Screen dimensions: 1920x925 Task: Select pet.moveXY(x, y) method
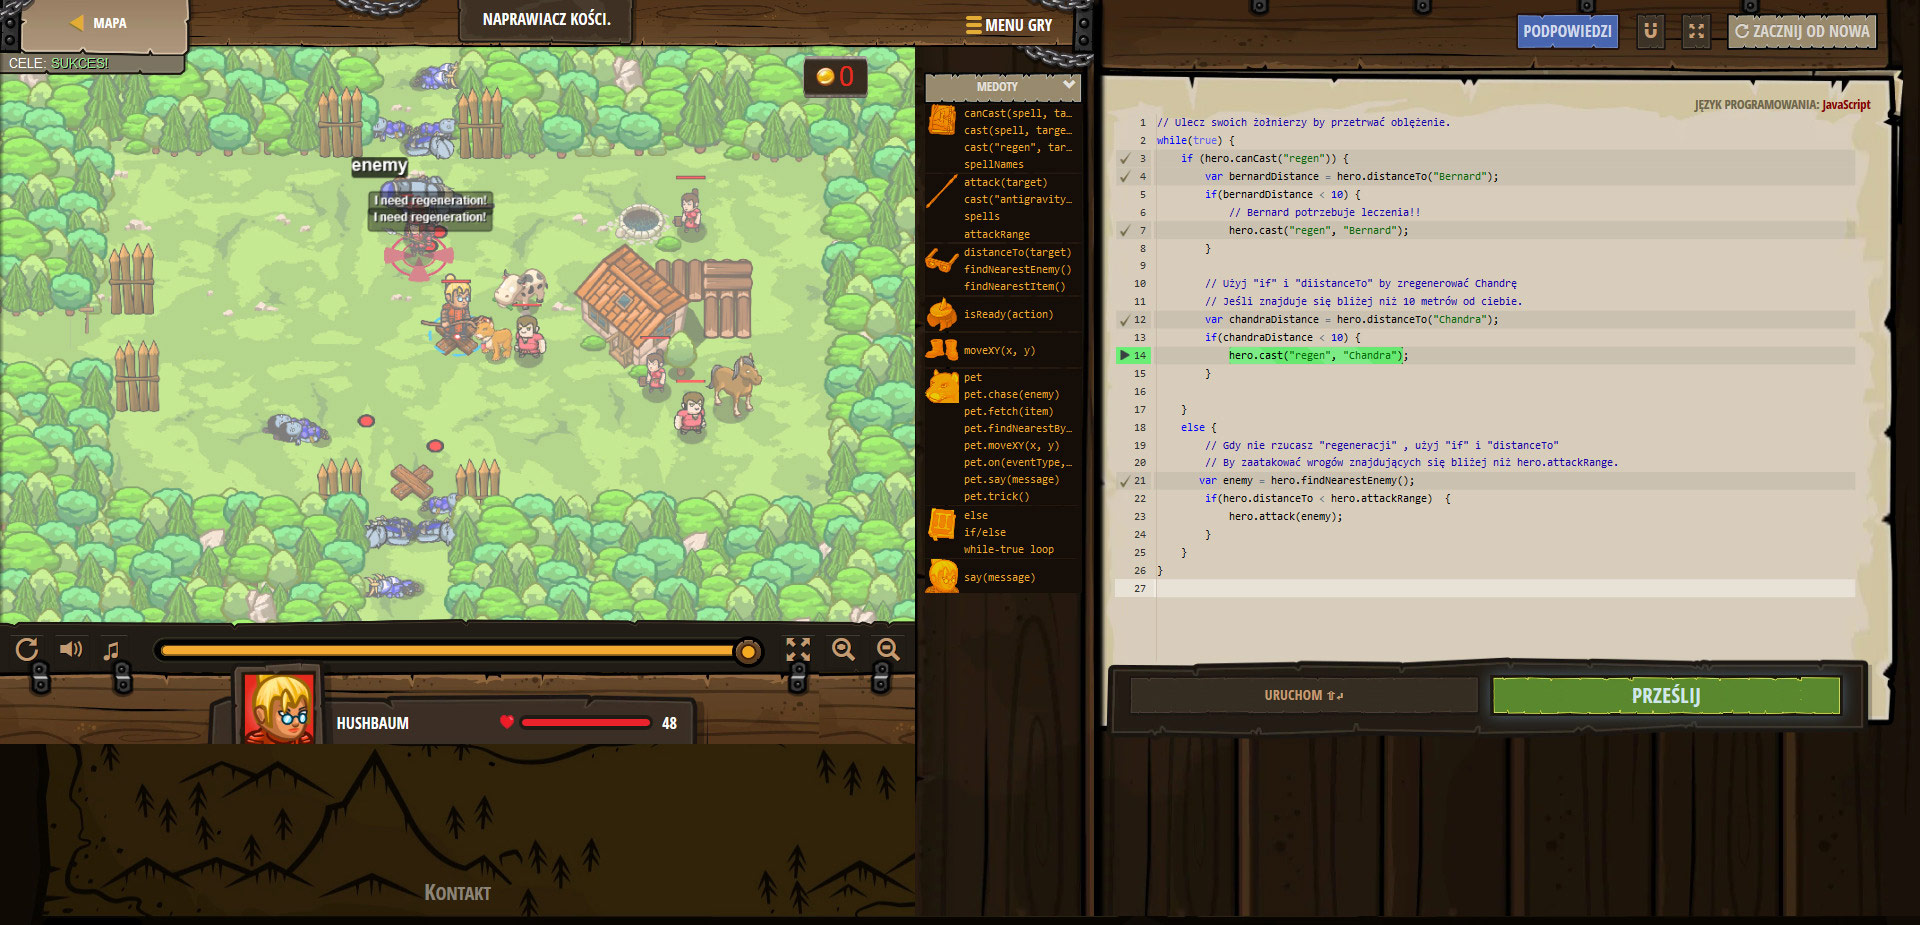[x=1011, y=445]
